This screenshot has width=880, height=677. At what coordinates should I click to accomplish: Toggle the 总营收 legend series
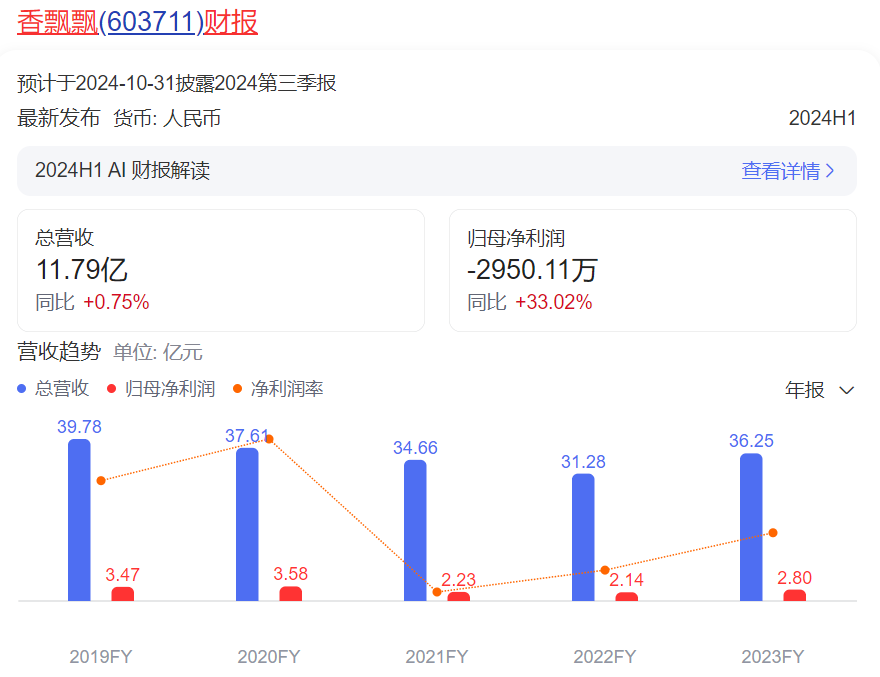[62, 389]
